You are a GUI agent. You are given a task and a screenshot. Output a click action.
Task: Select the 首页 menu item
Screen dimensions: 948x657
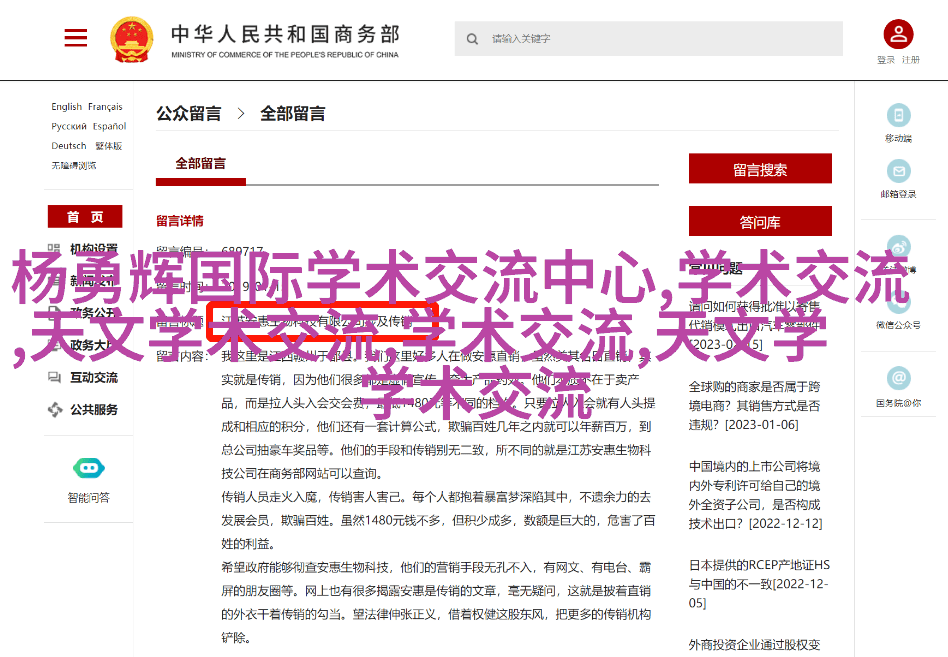[x=85, y=217]
